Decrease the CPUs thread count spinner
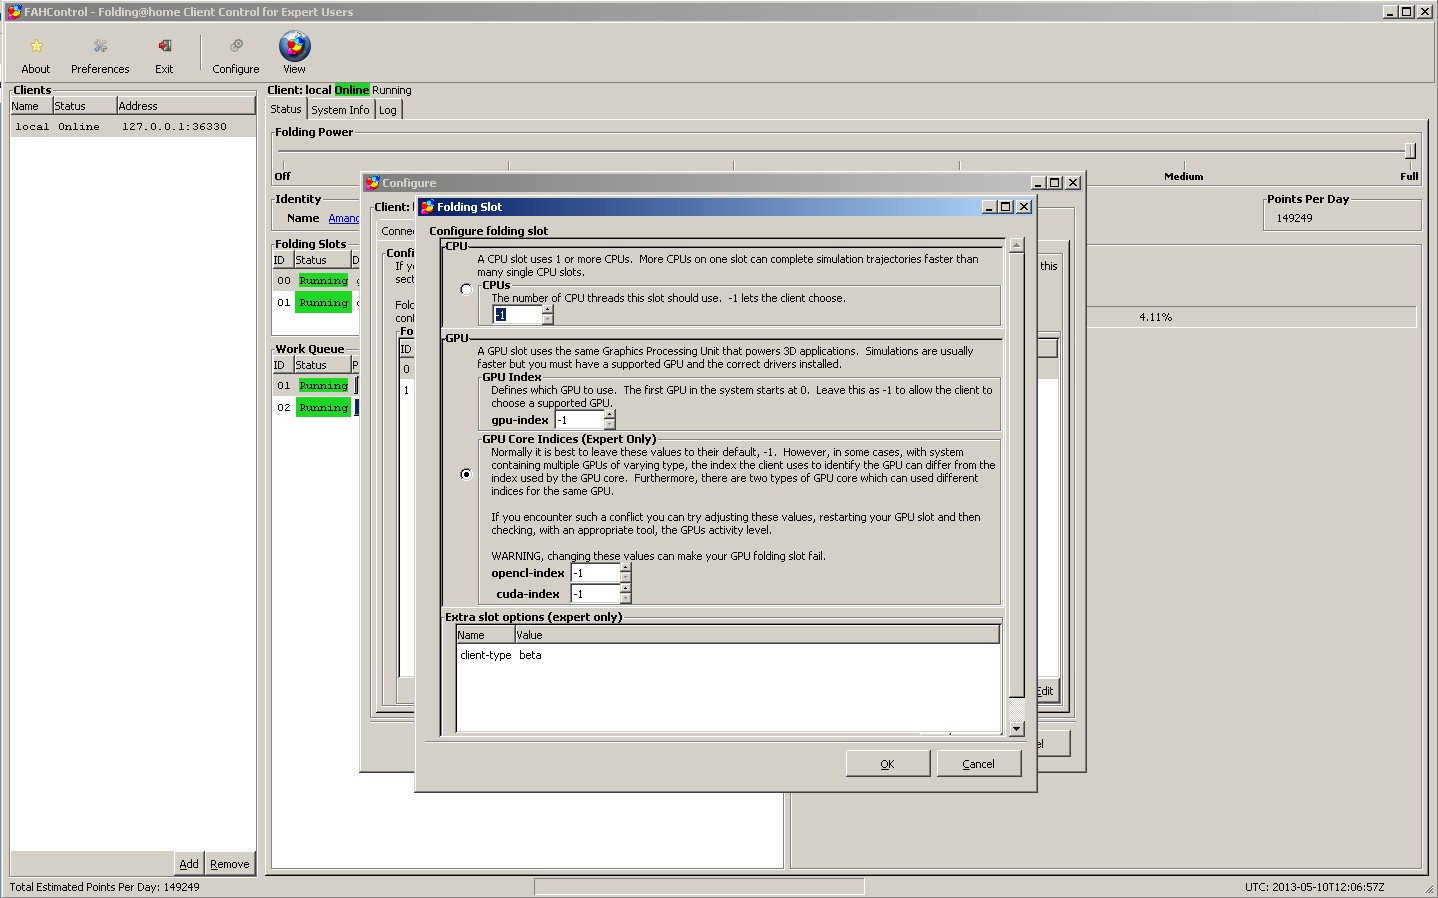The image size is (1438, 898). click(547, 319)
